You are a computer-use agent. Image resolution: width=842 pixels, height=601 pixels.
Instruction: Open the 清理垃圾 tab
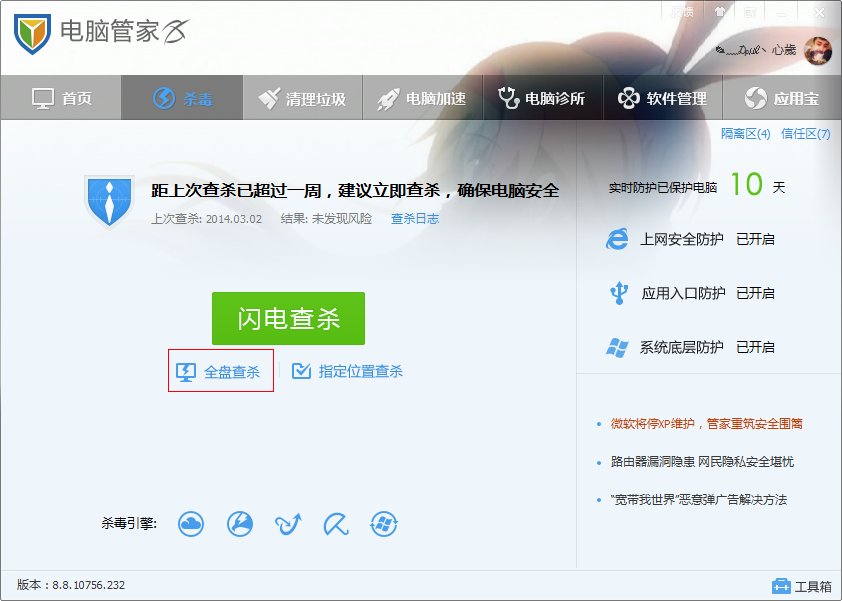(301, 97)
